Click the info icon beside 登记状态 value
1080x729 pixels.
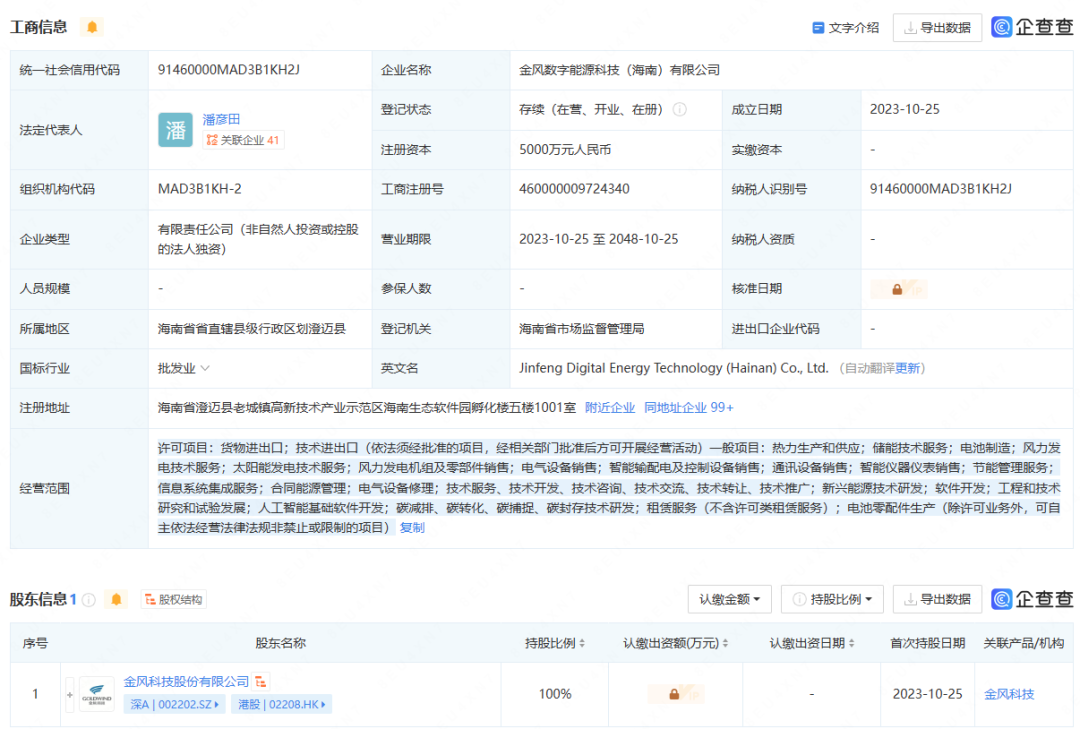point(680,109)
